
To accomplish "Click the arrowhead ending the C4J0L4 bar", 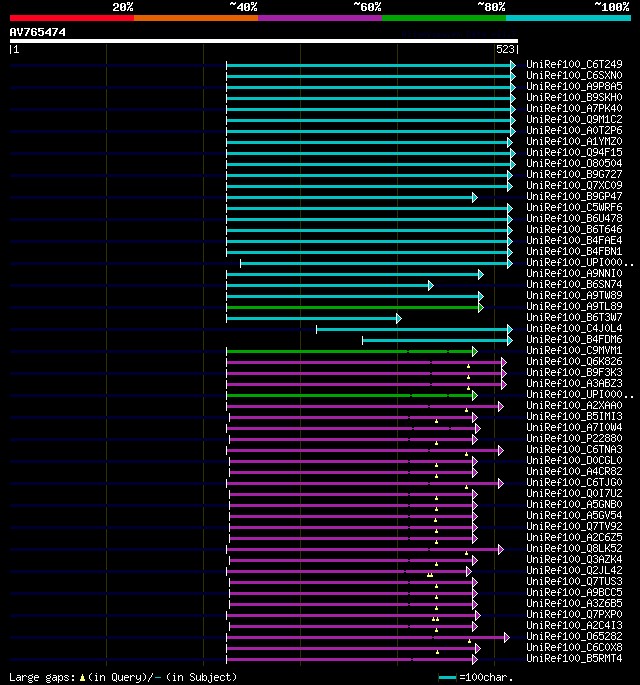I will click(509, 329).
